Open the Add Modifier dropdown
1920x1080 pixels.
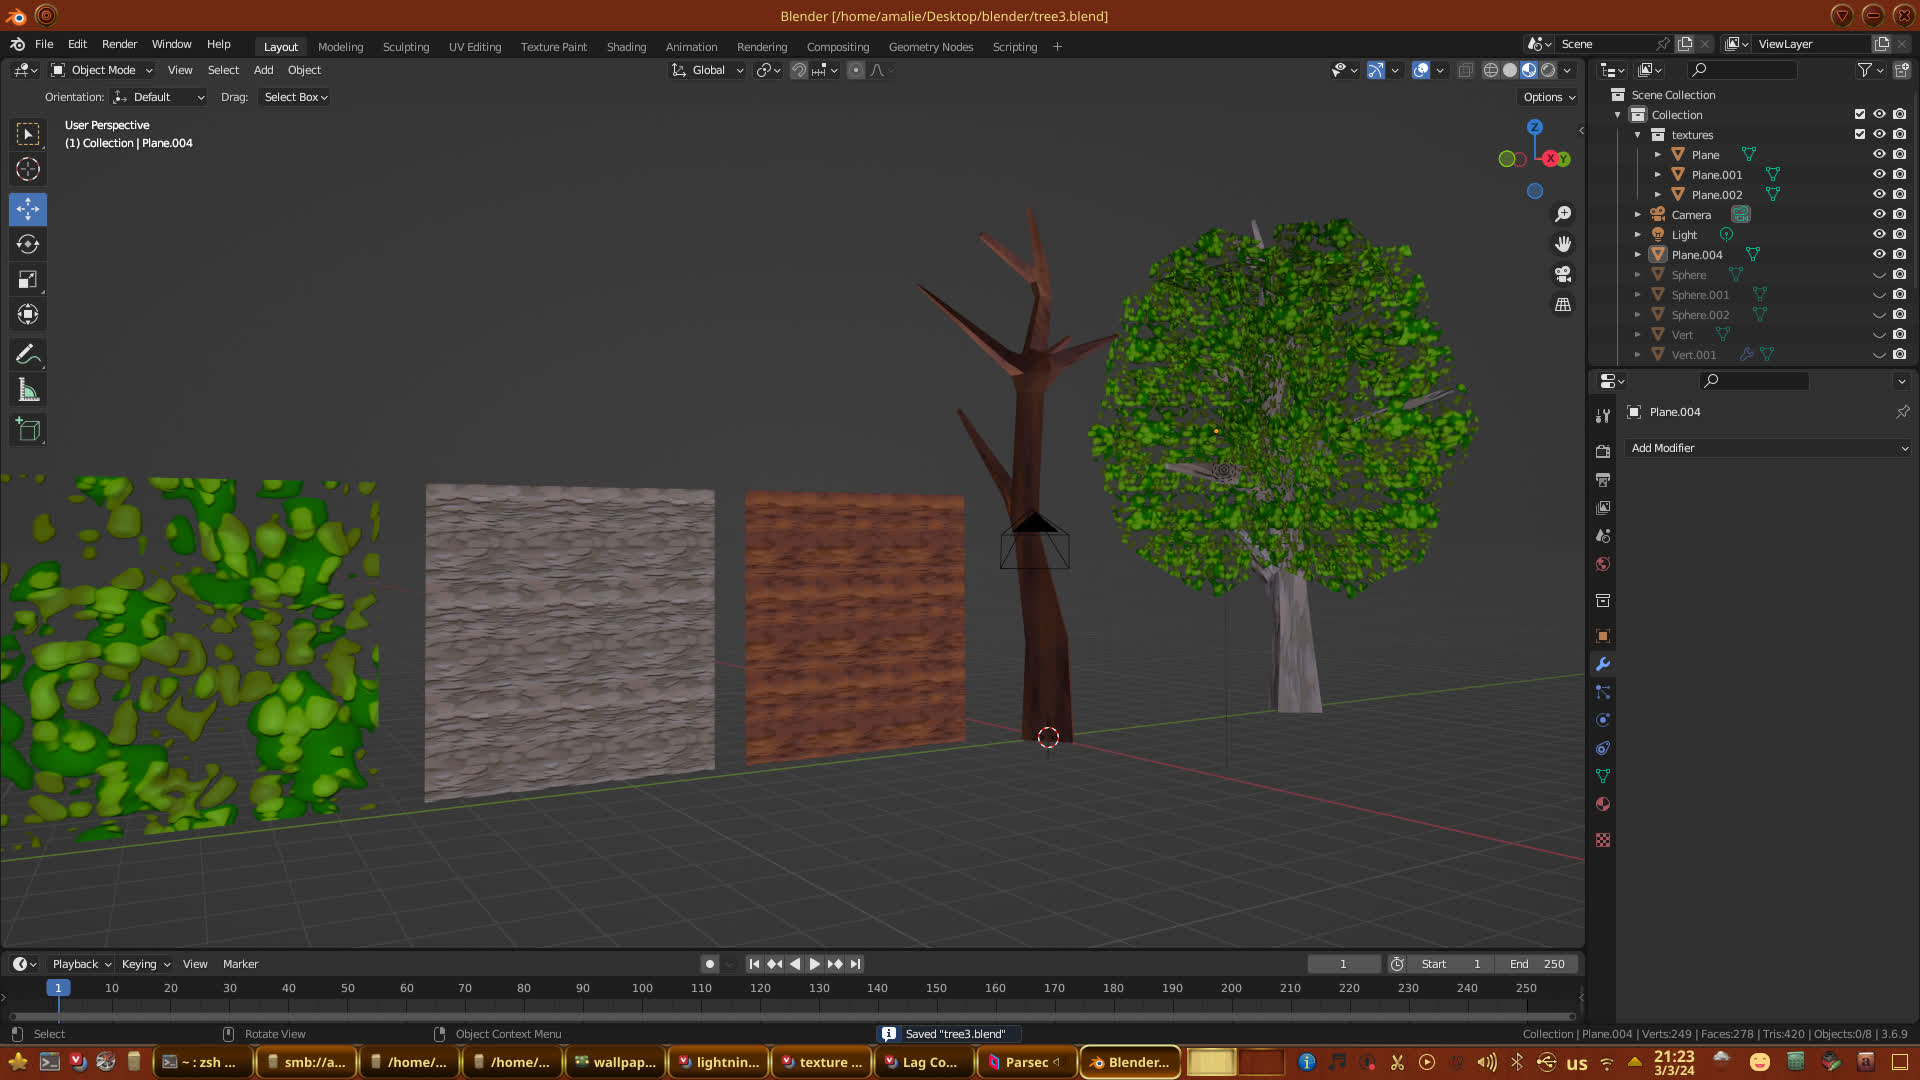(1768, 448)
